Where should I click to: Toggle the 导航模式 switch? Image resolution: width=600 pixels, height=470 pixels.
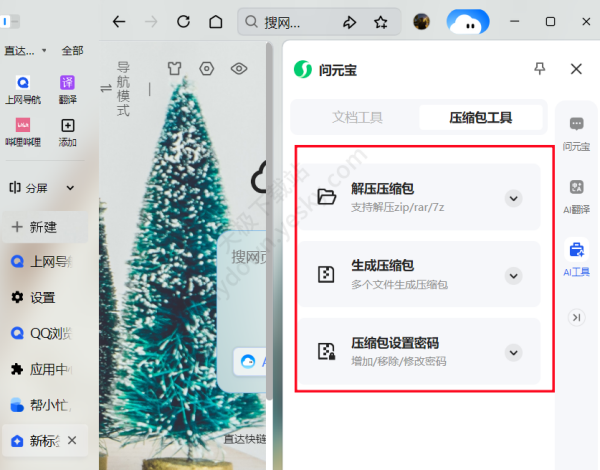(107, 88)
